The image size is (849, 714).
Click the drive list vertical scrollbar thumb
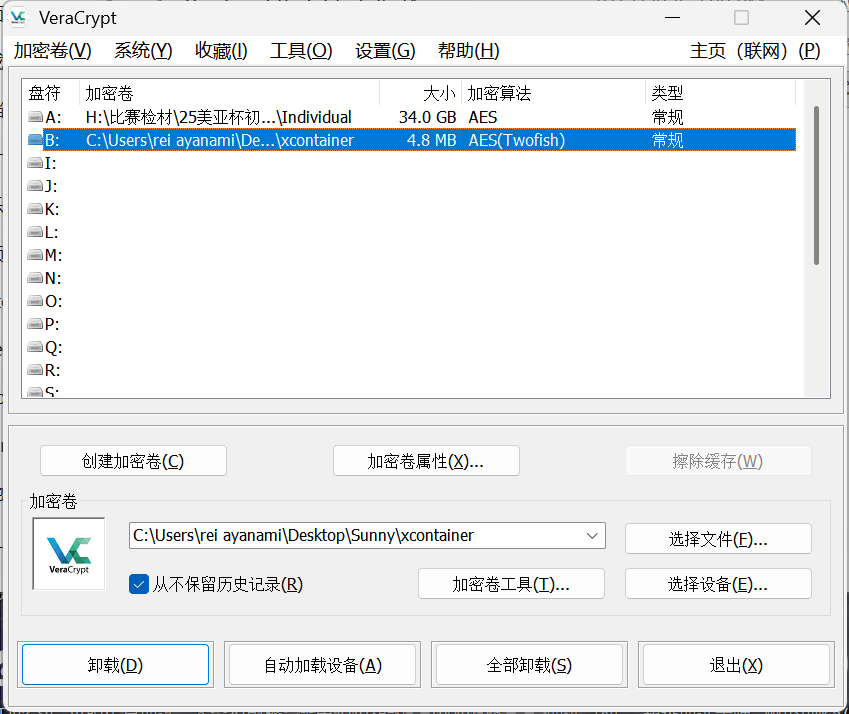click(x=816, y=185)
